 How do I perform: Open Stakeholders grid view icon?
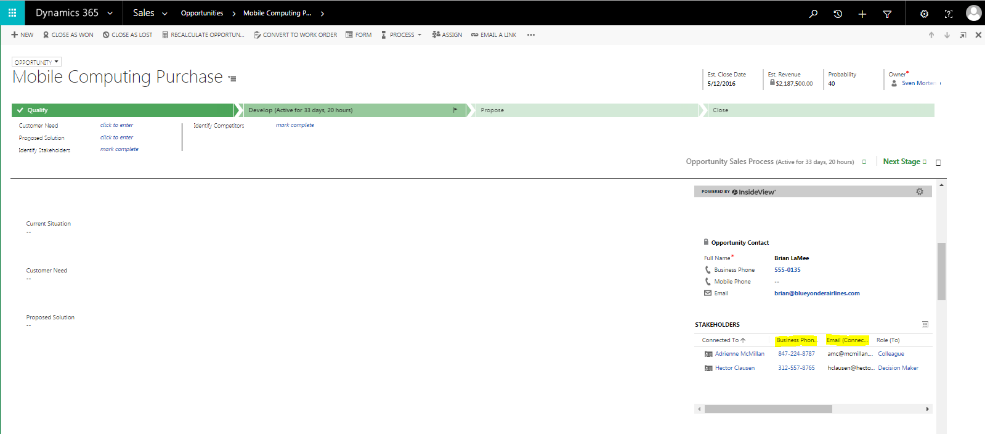tap(925, 324)
